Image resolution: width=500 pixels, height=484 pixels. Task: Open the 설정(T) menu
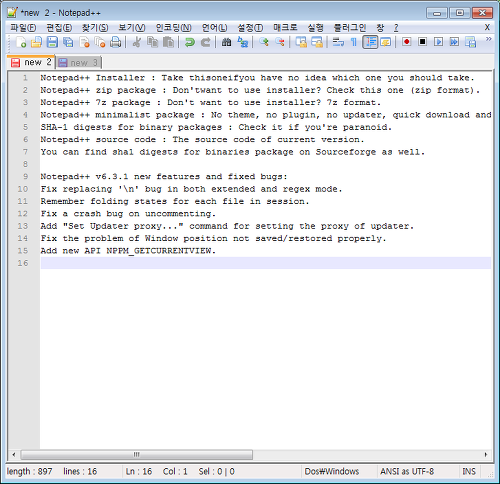250,28
